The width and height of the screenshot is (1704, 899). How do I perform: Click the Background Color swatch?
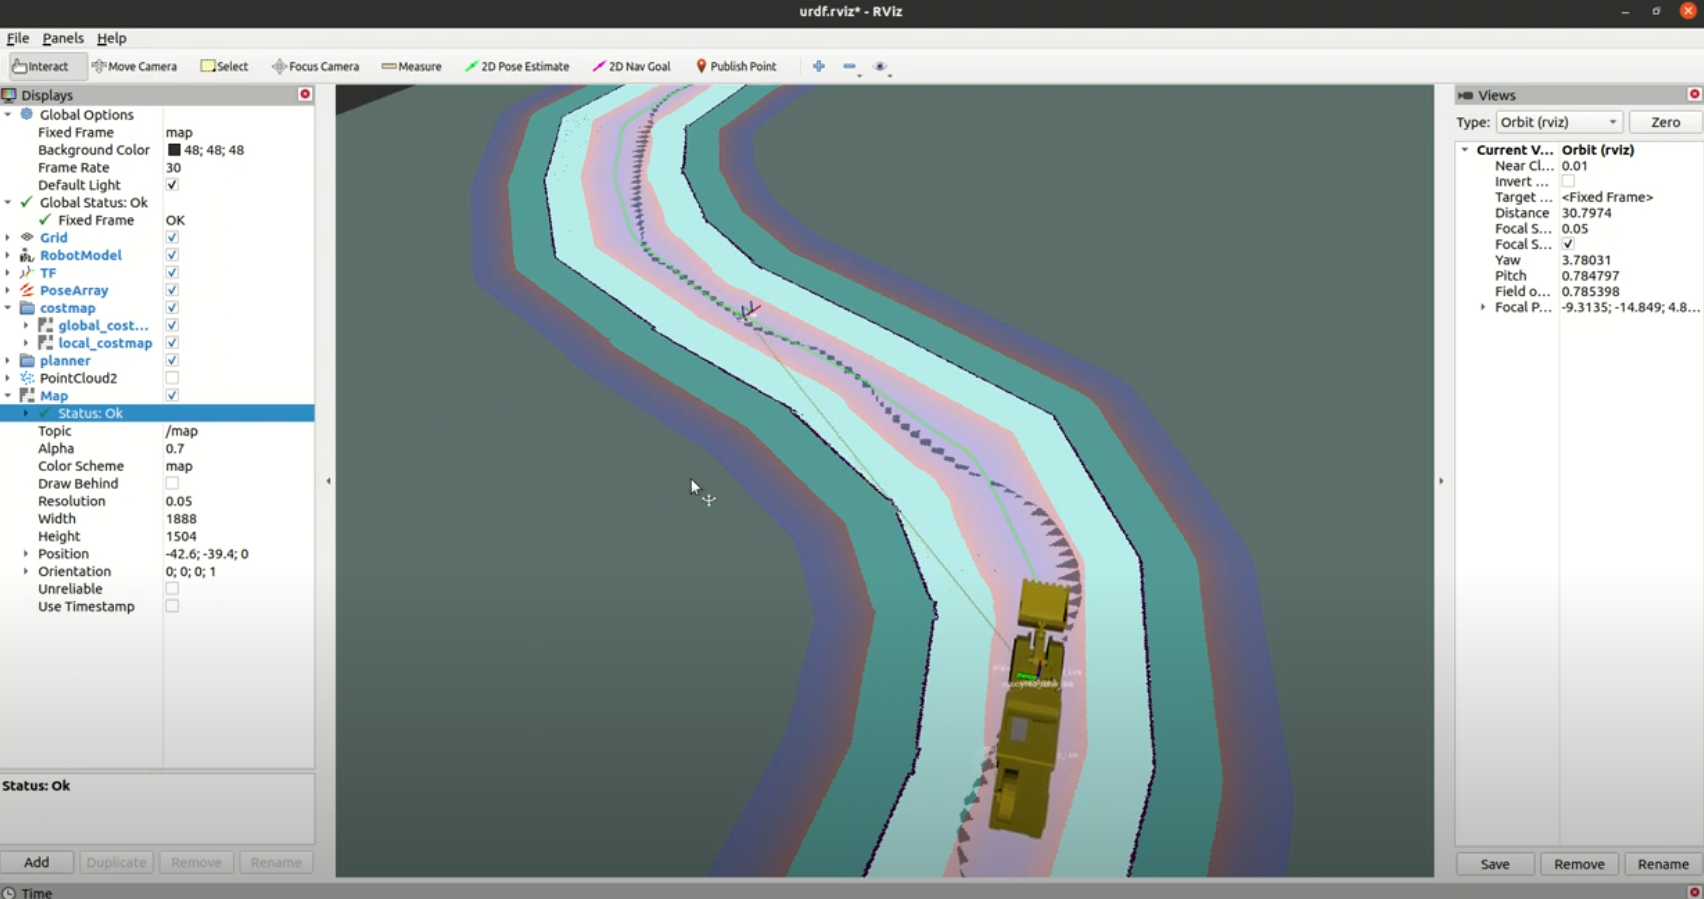coord(174,150)
